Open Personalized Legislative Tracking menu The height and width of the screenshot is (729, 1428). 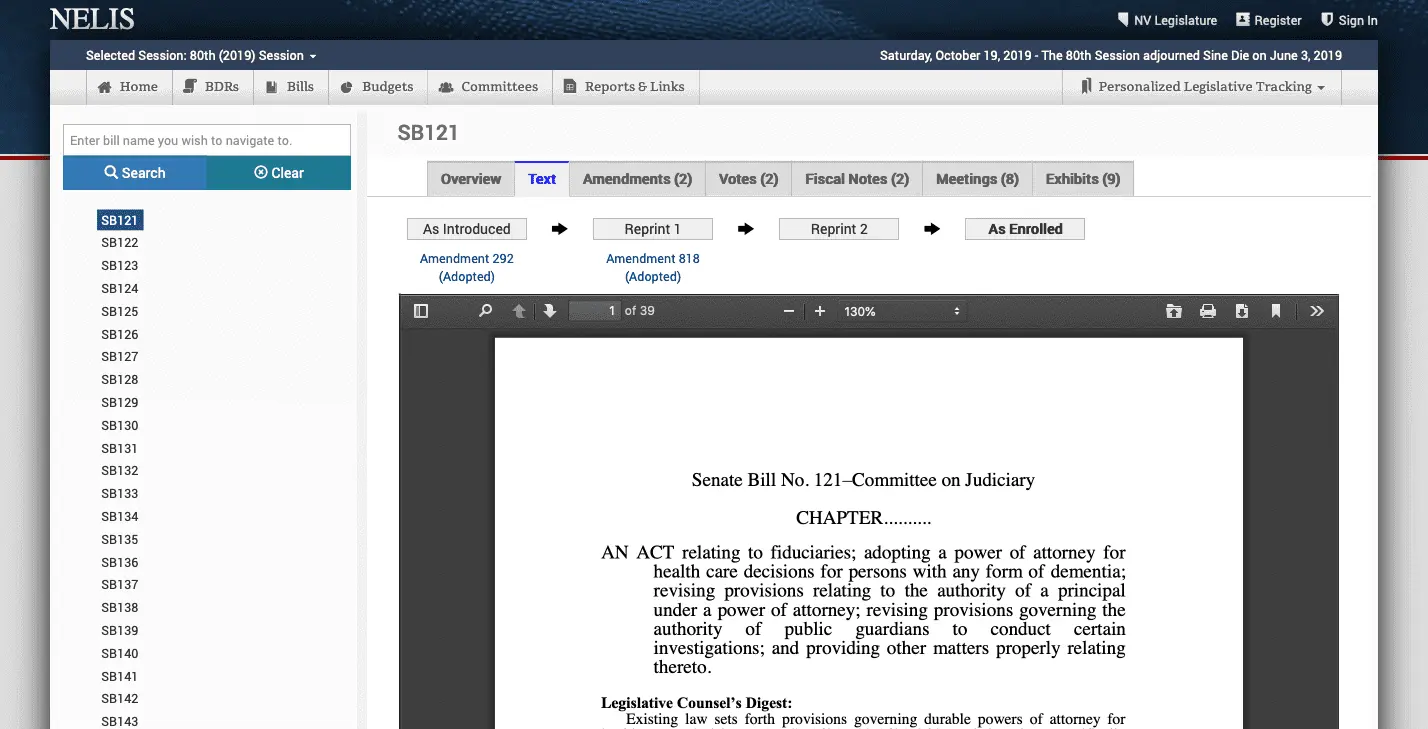pyautogui.click(x=1203, y=87)
